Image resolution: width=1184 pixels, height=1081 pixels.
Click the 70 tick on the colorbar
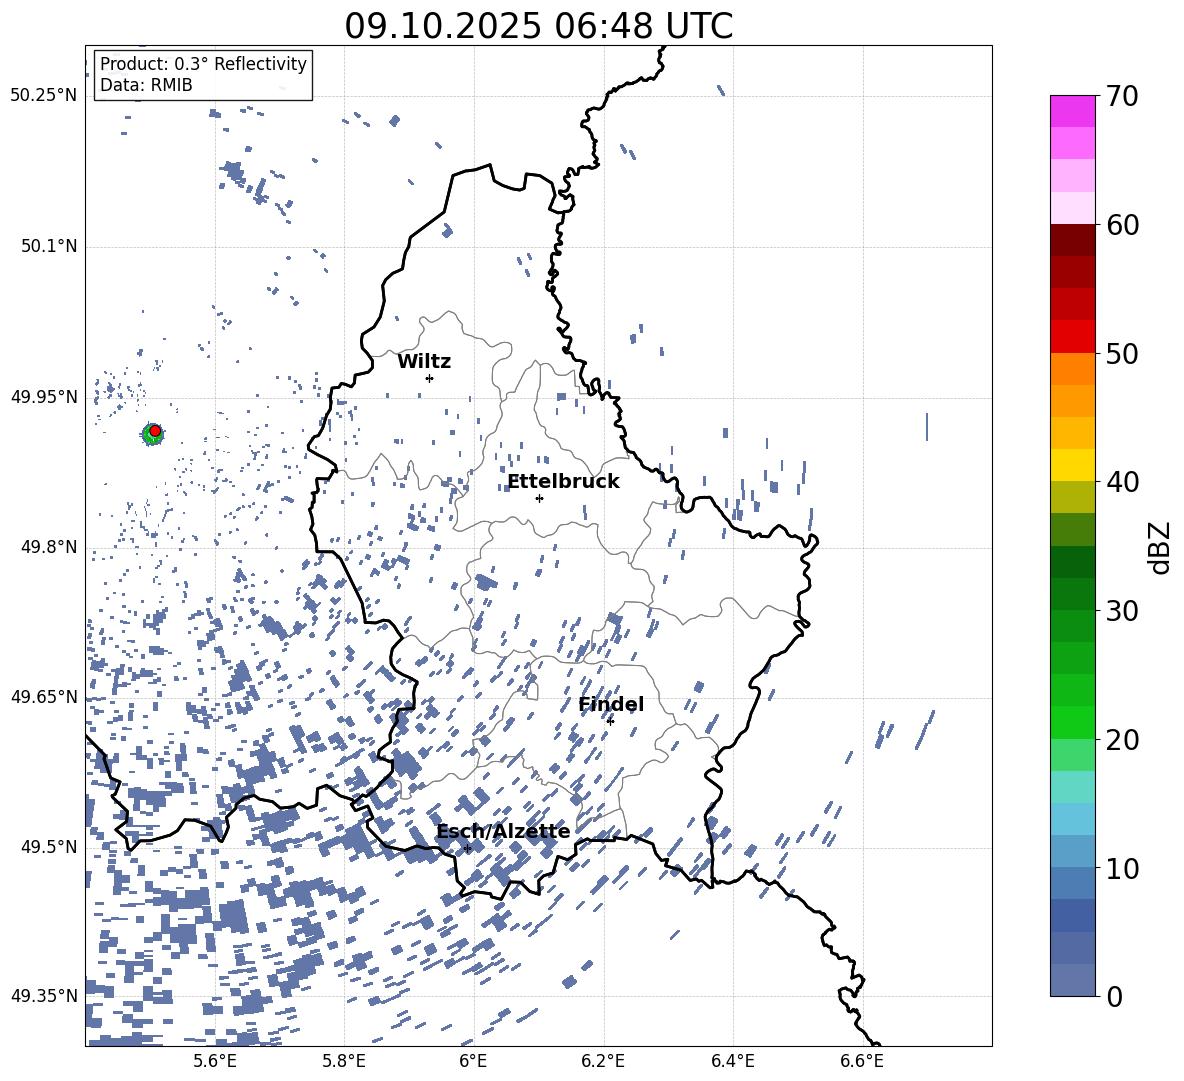pyautogui.click(x=1123, y=96)
